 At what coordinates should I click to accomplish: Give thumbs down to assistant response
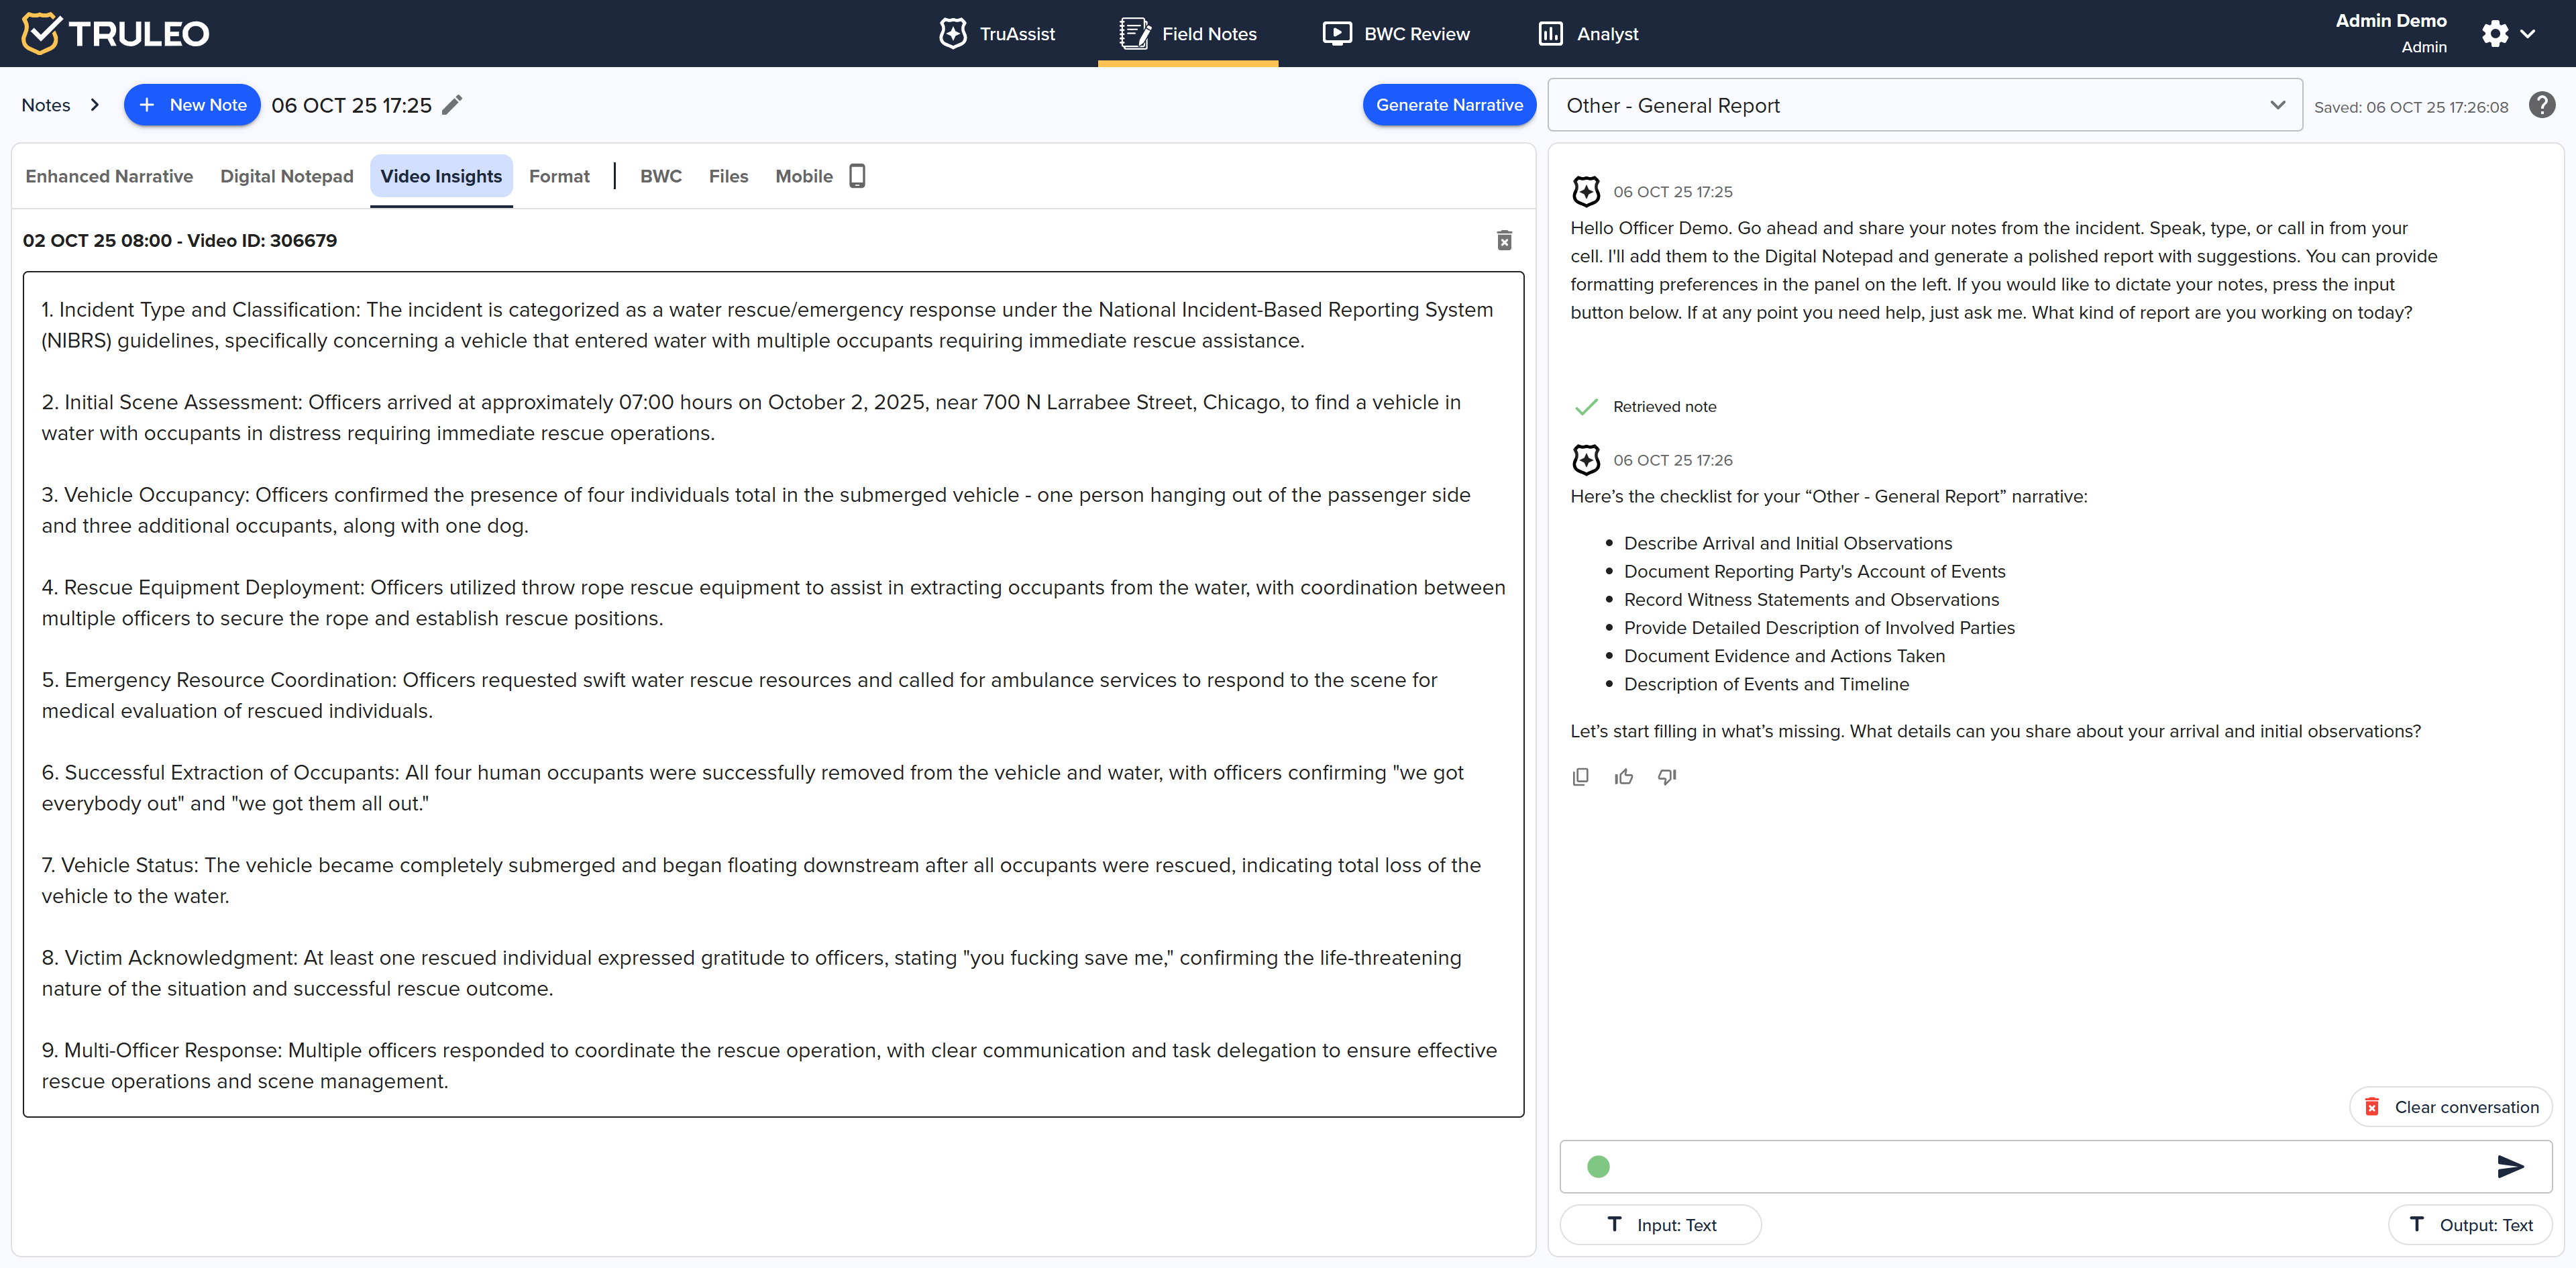point(1666,777)
